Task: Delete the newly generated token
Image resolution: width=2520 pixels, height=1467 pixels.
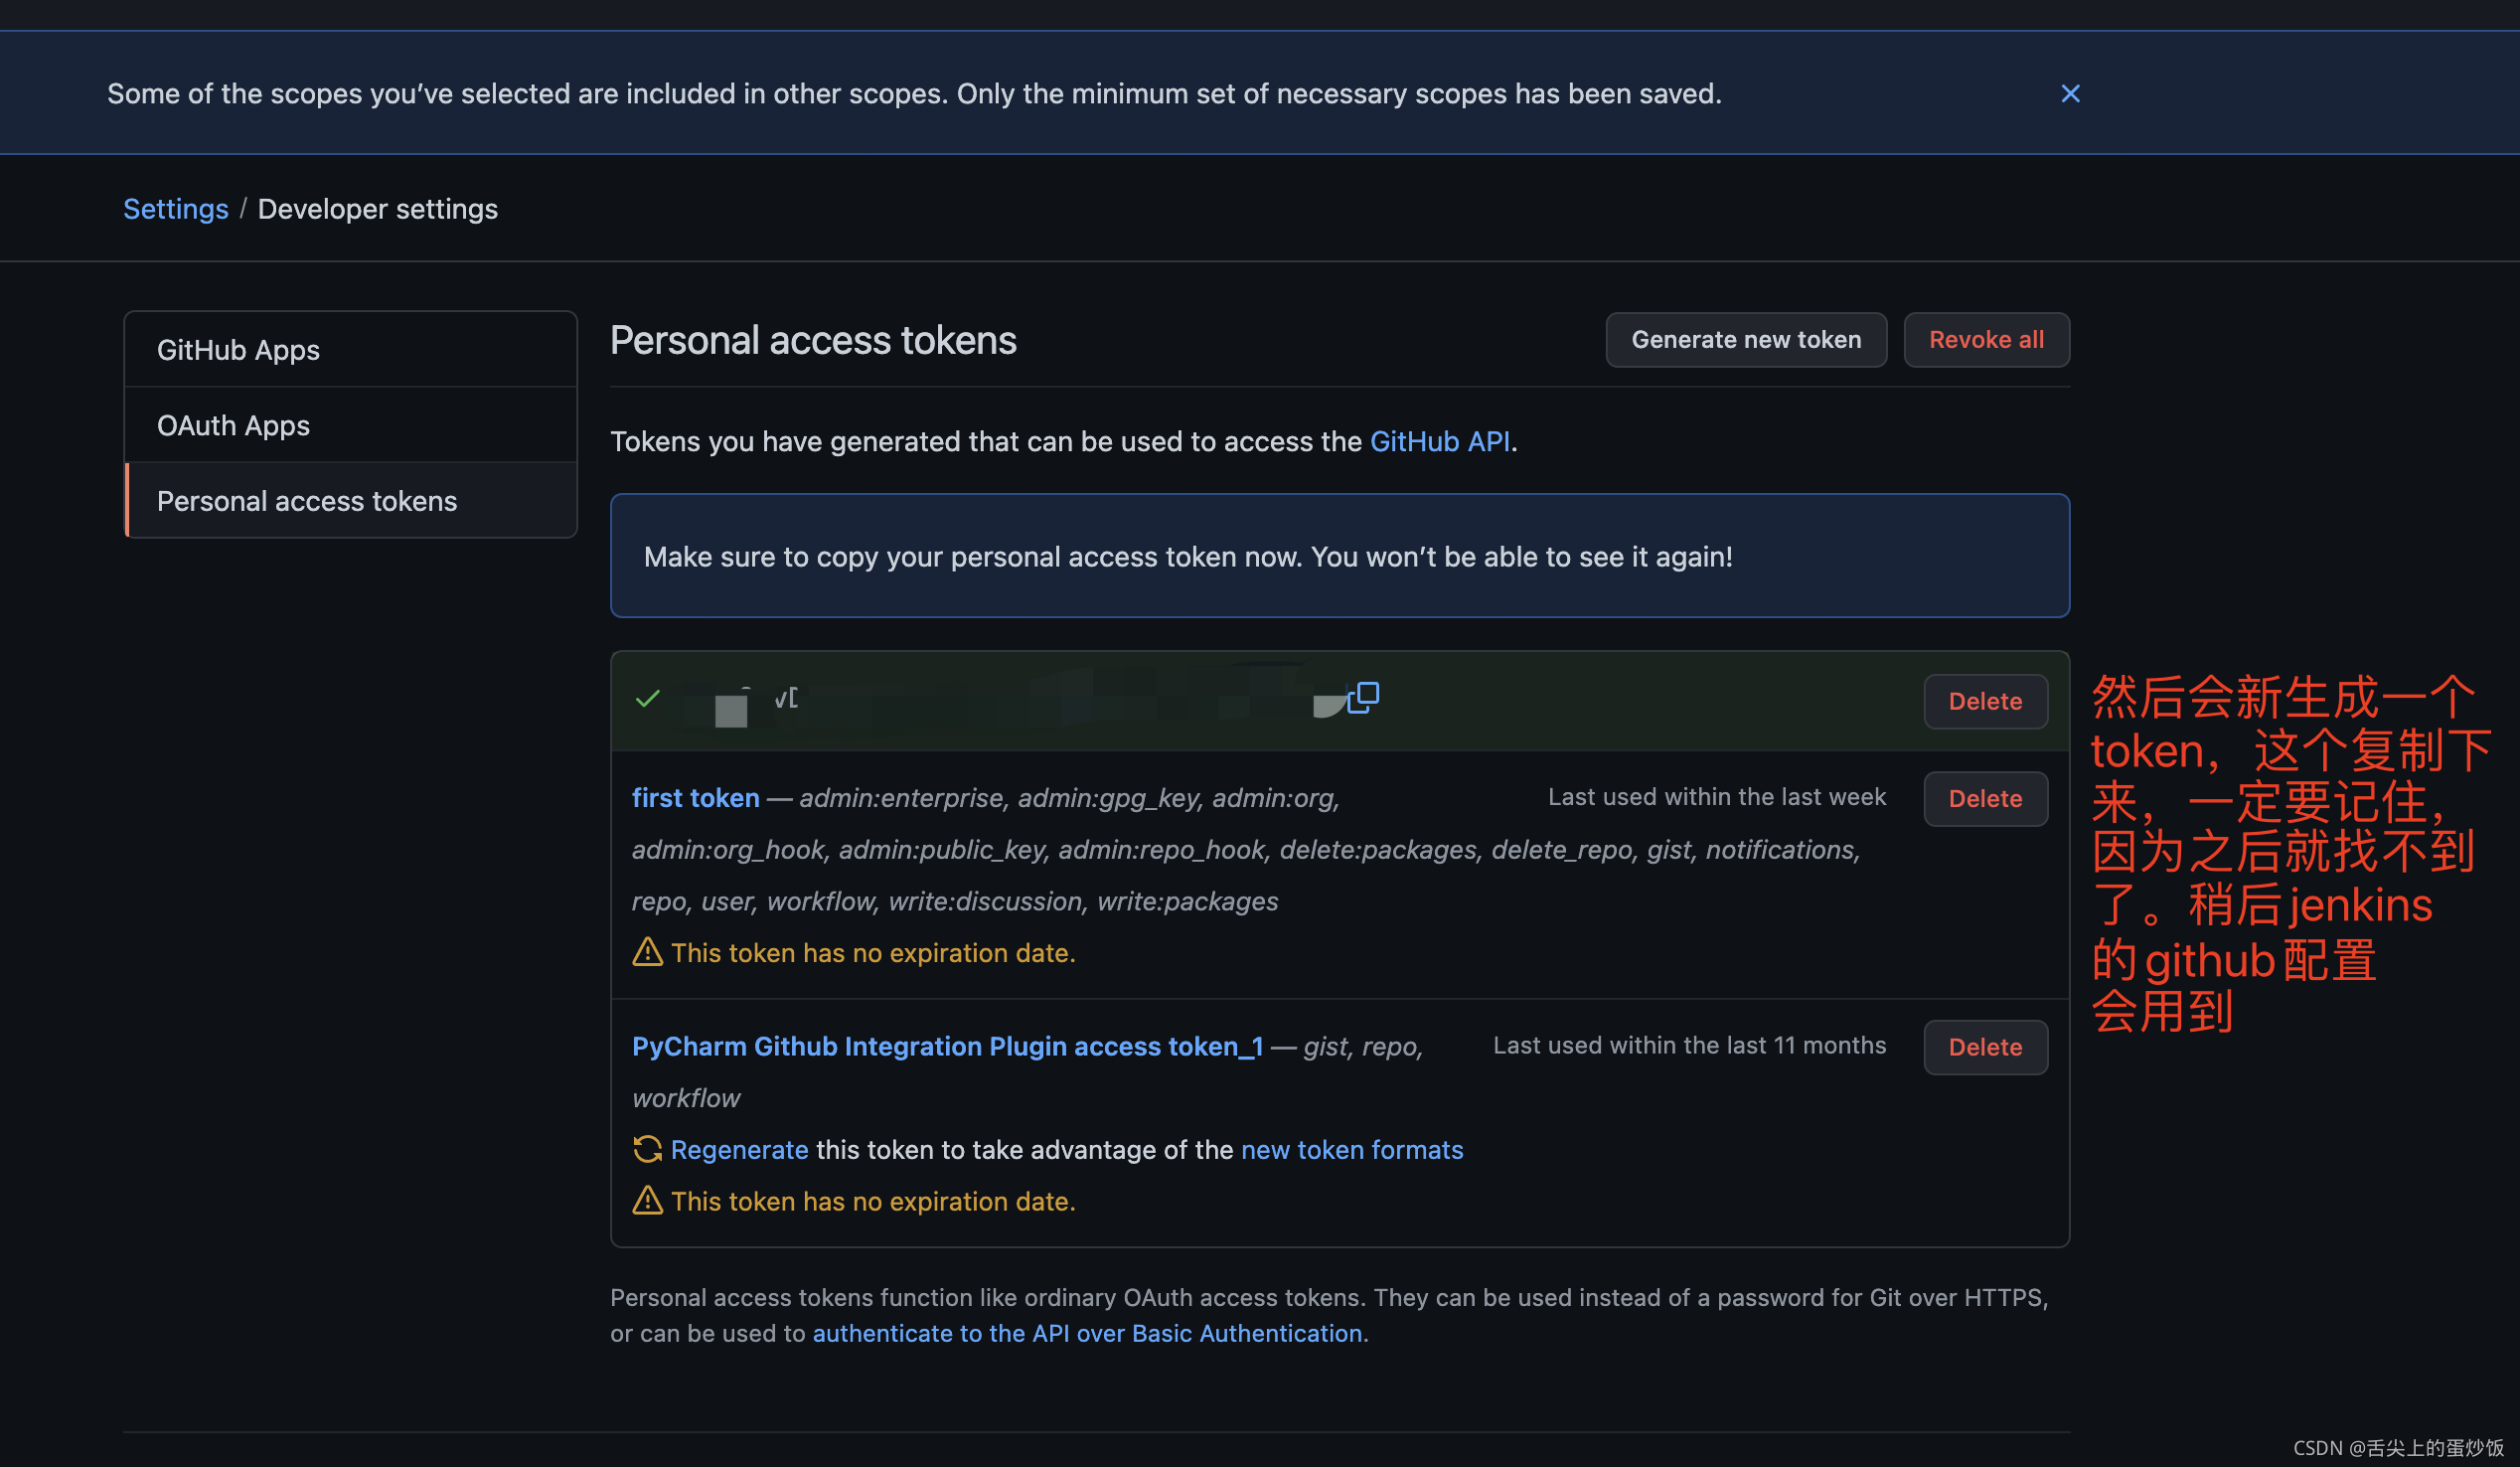Action: [1984, 701]
